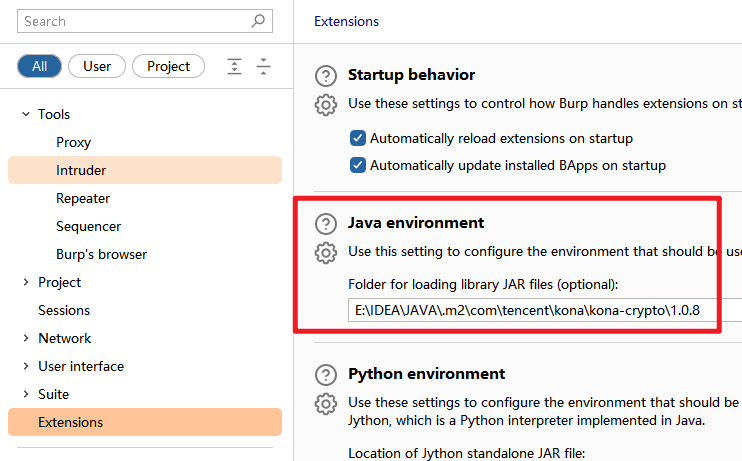Click the collapse all sections icon
This screenshot has width=742, height=461.
tap(263, 66)
